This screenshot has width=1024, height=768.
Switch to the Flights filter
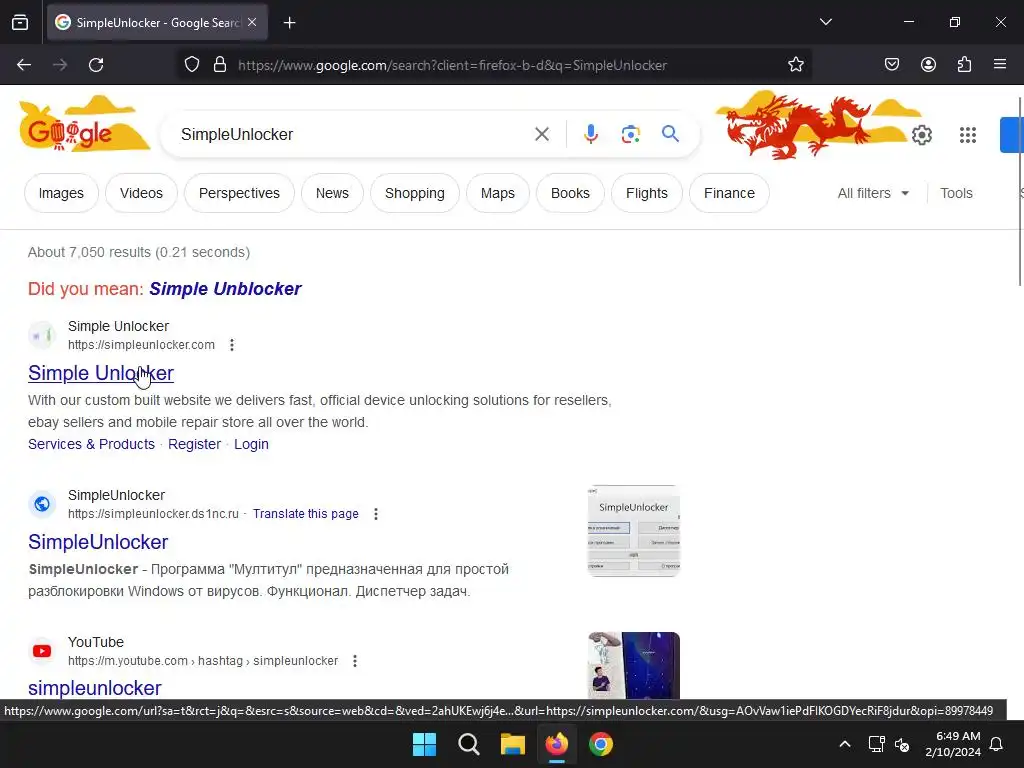(647, 193)
